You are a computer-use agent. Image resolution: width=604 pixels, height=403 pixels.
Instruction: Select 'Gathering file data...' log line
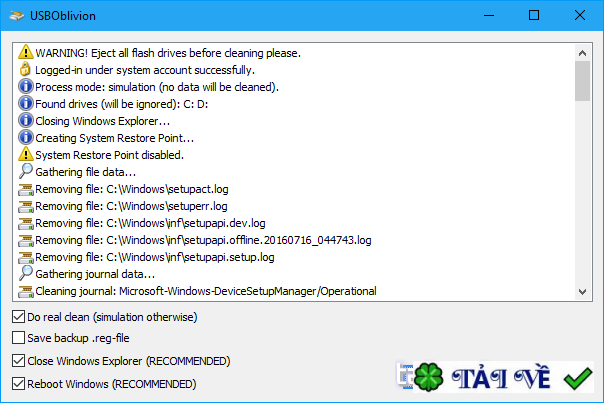click(x=86, y=171)
